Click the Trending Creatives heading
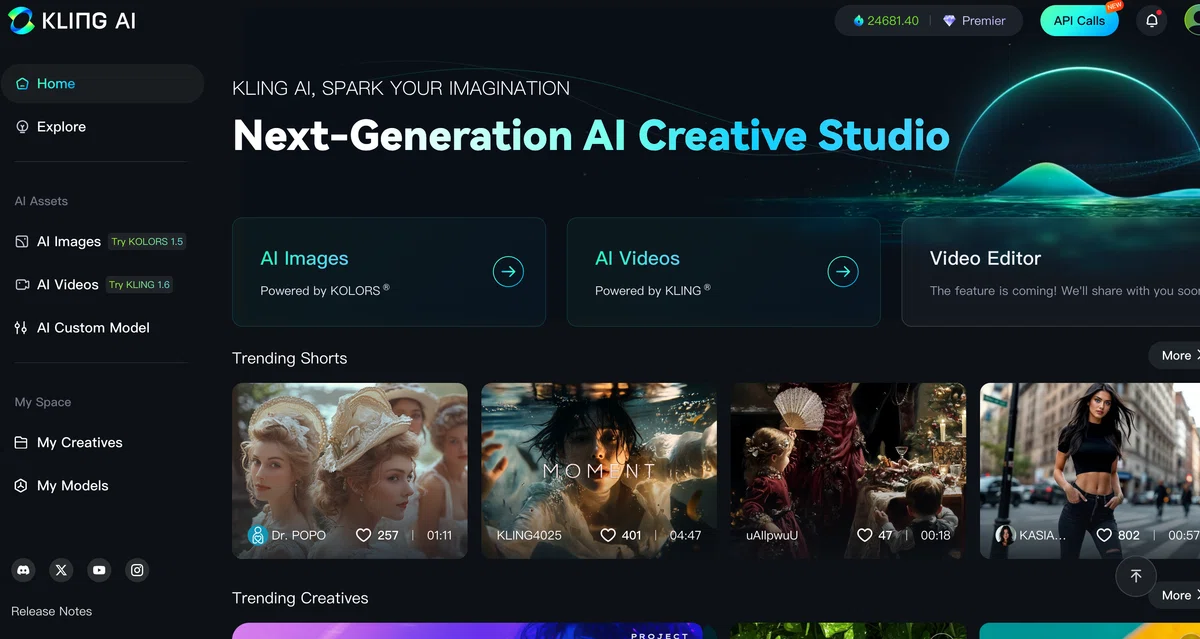1200x639 pixels. click(300, 598)
